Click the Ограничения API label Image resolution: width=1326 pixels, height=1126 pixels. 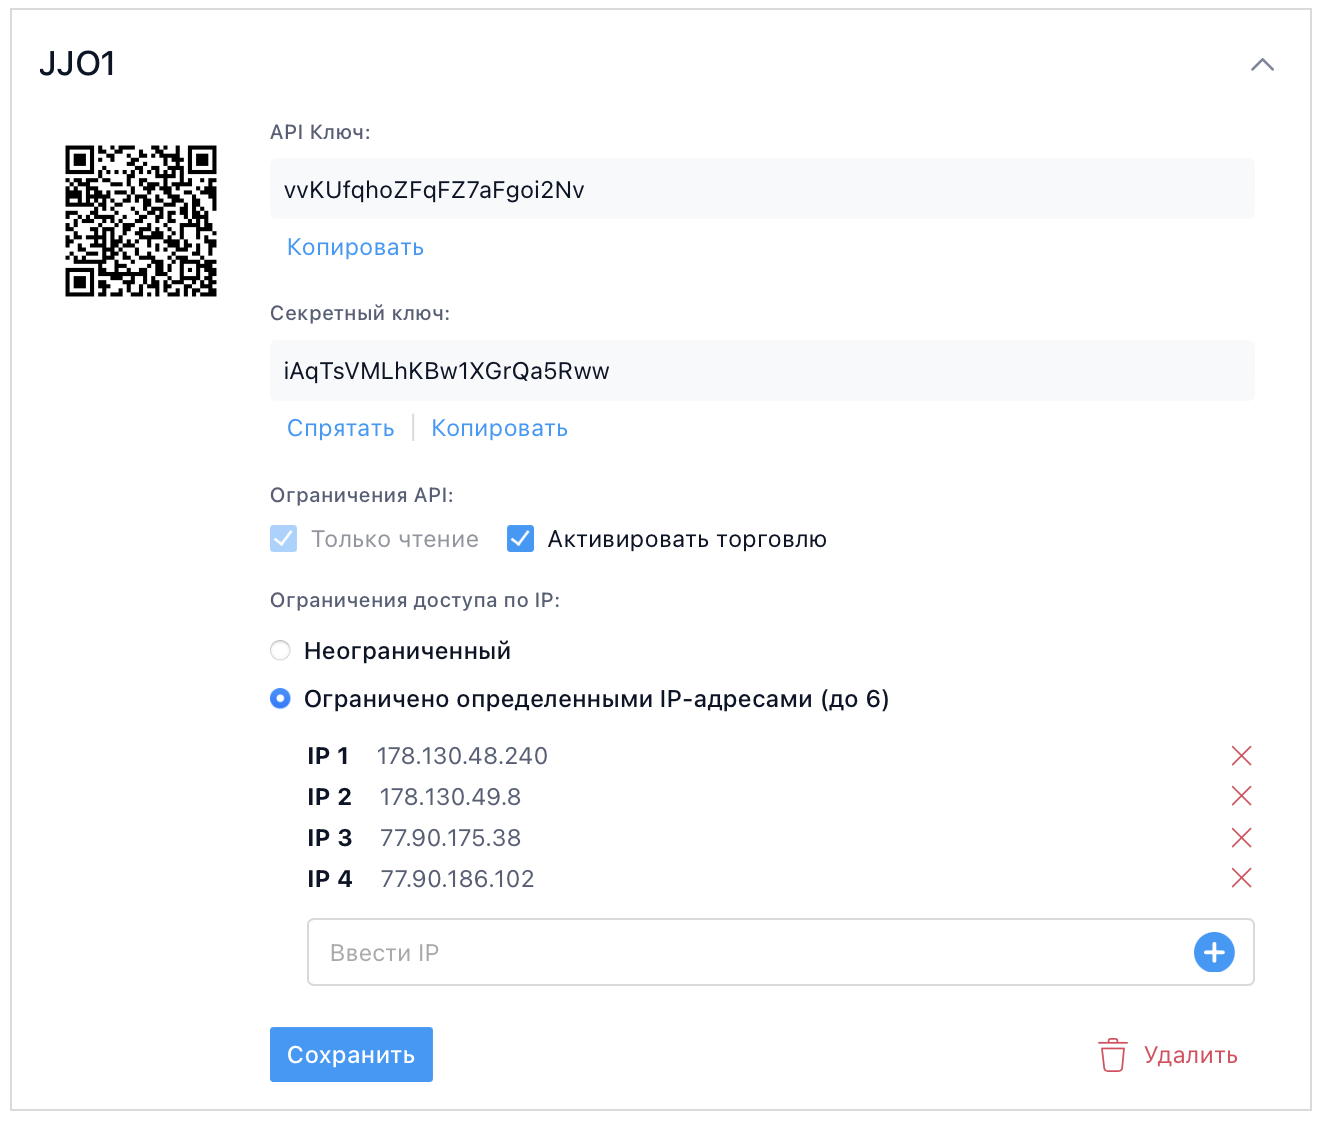[x=362, y=495]
